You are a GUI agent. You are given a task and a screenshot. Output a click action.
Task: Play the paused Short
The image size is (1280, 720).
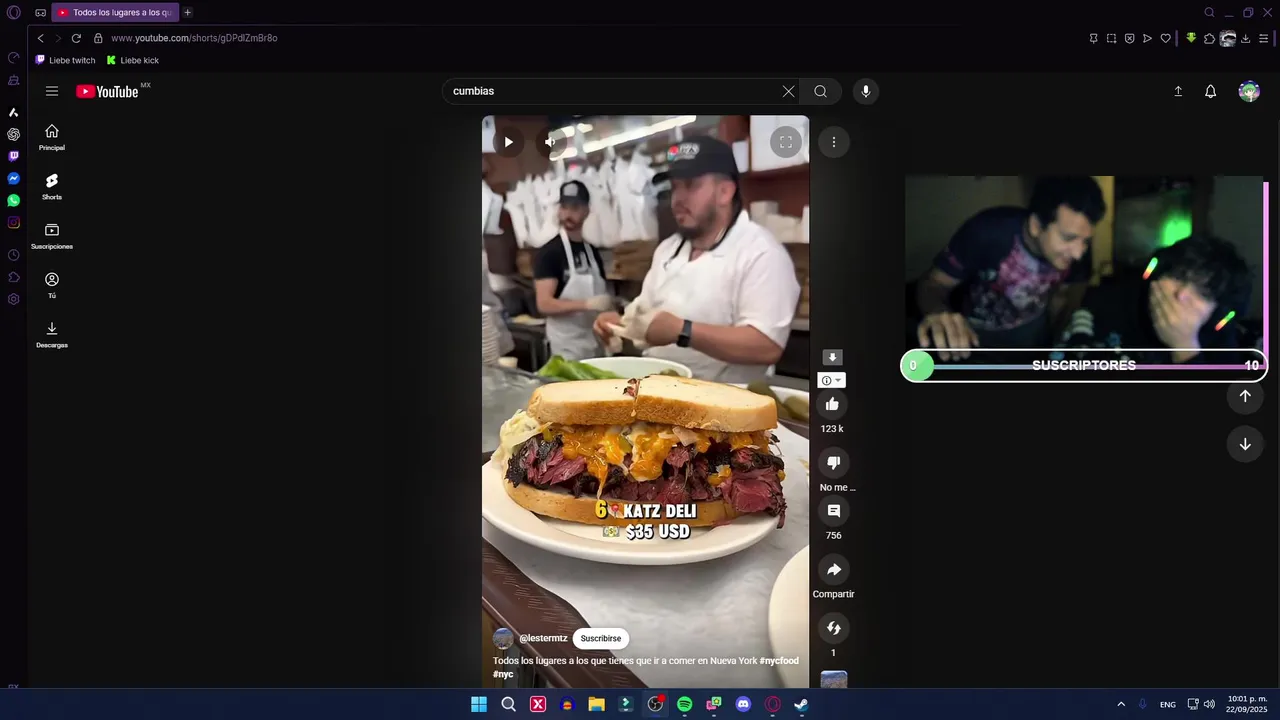pyautogui.click(x=508, y=142)
